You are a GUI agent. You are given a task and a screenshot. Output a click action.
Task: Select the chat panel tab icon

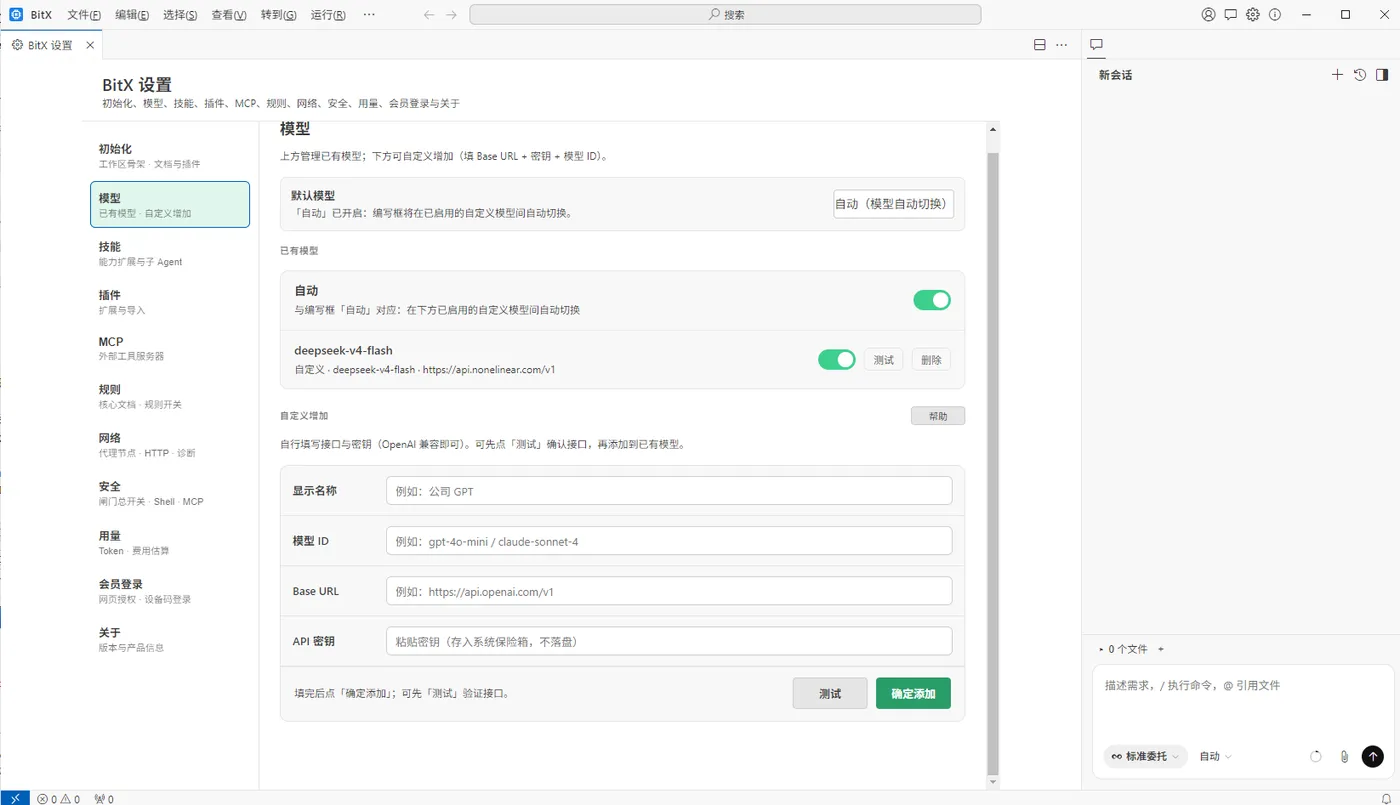click(1096, 45)
